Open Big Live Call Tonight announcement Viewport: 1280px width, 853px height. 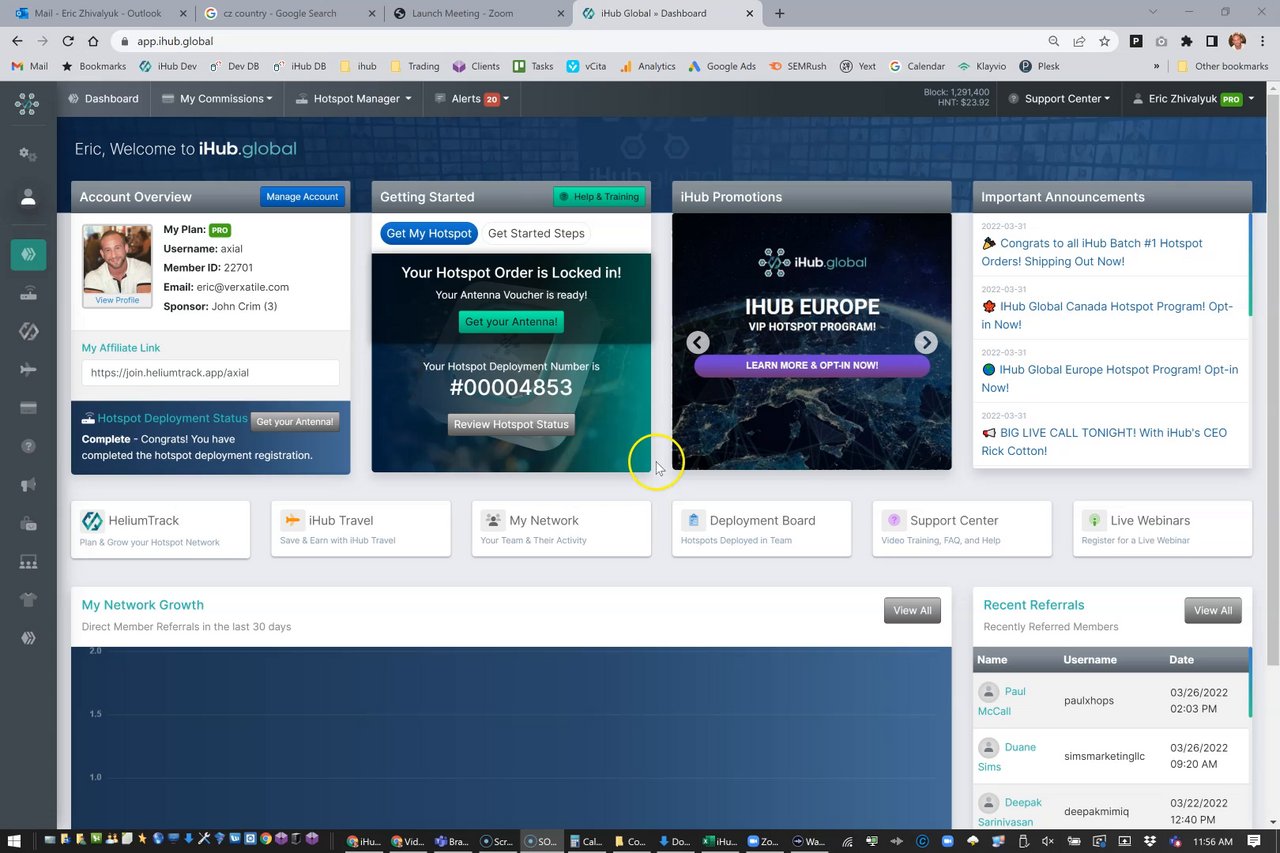pos(1103,441)
